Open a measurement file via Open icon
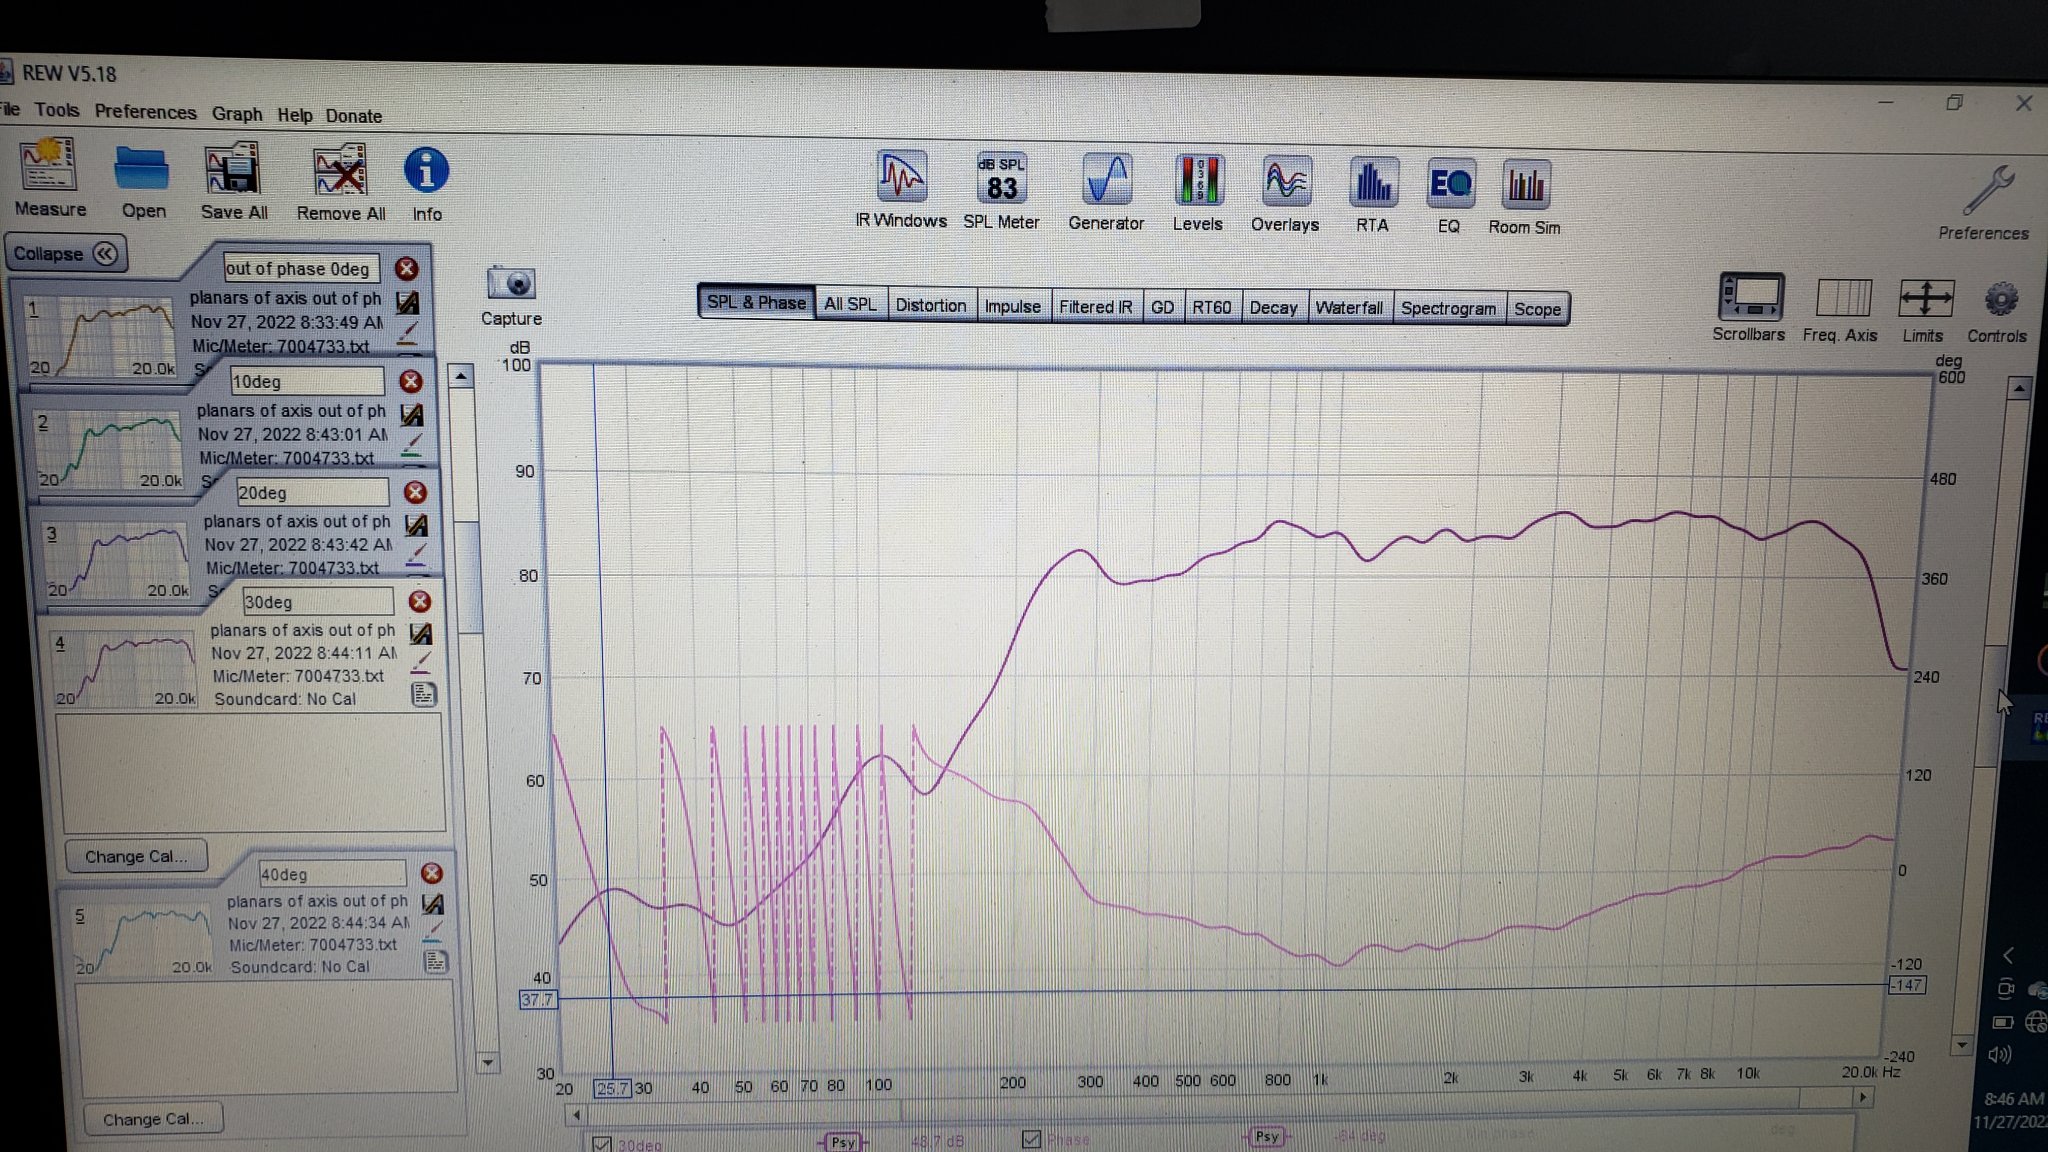Viewport: 2048px width, 1152px height. [x=141, y=169]
